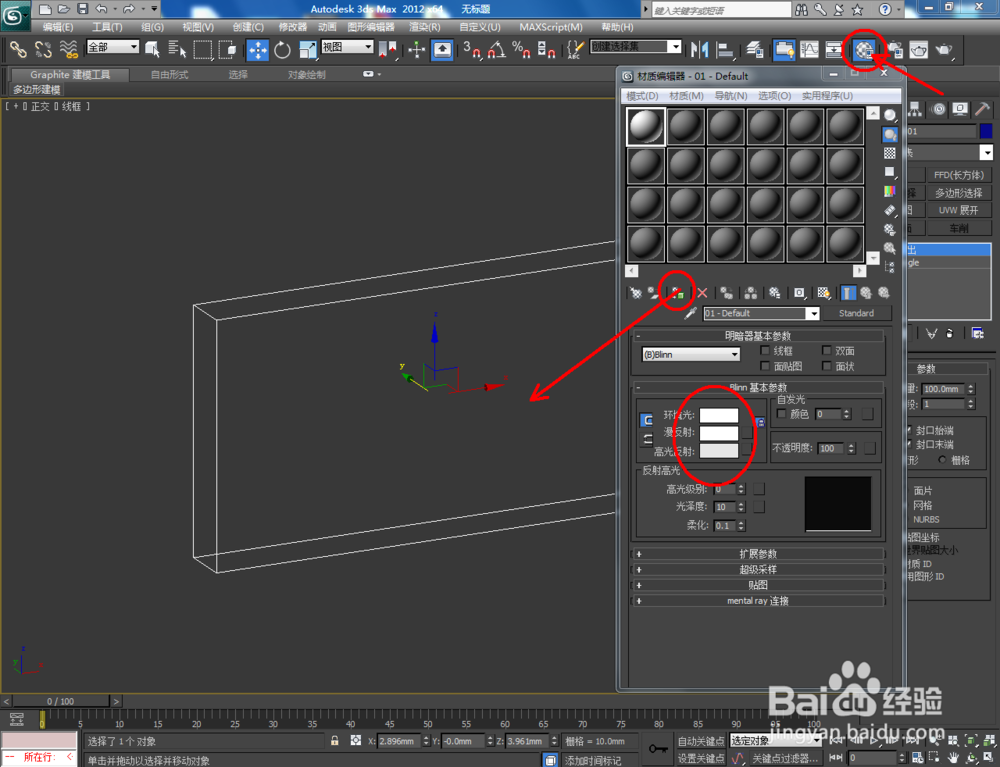Toggle 3D Snaps
1000x767 pixels.
(471, 49)
